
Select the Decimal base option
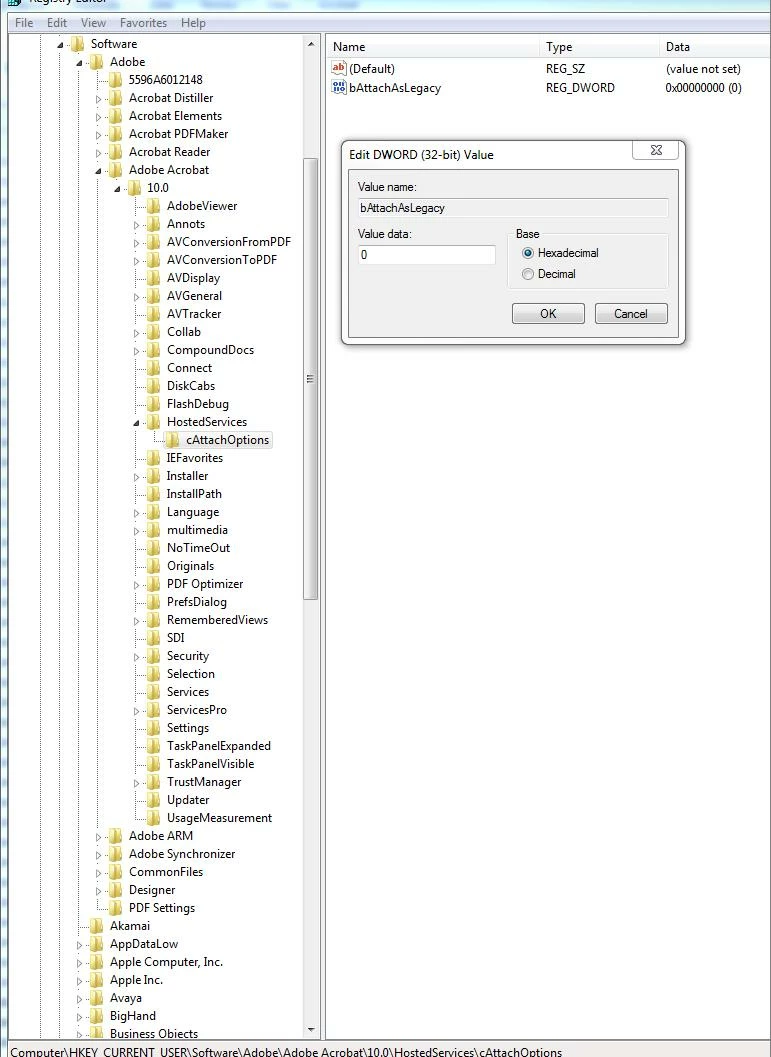coord(528,274)
